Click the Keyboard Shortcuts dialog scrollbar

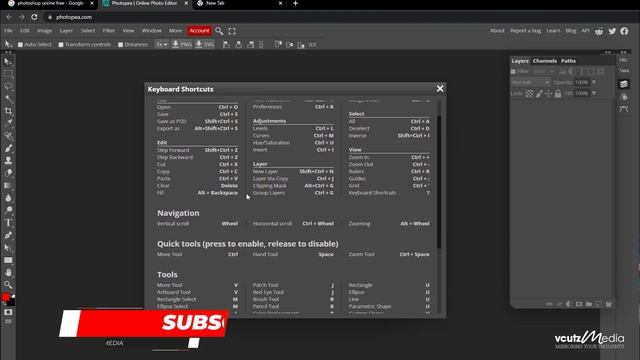coord(439,182)
